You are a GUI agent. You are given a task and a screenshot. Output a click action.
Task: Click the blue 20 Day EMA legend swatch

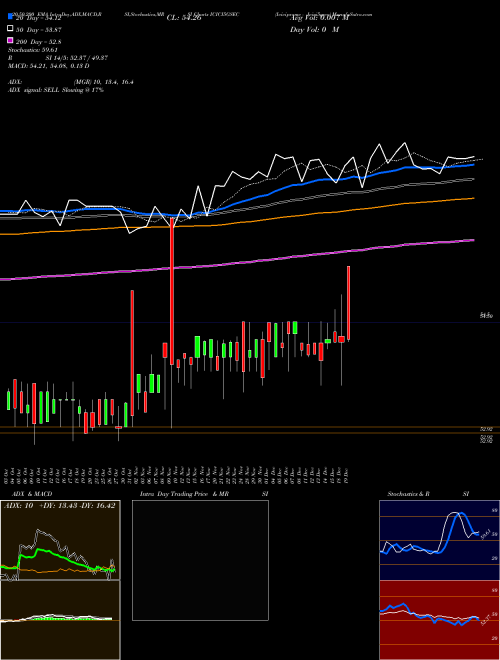coord(11,17)
